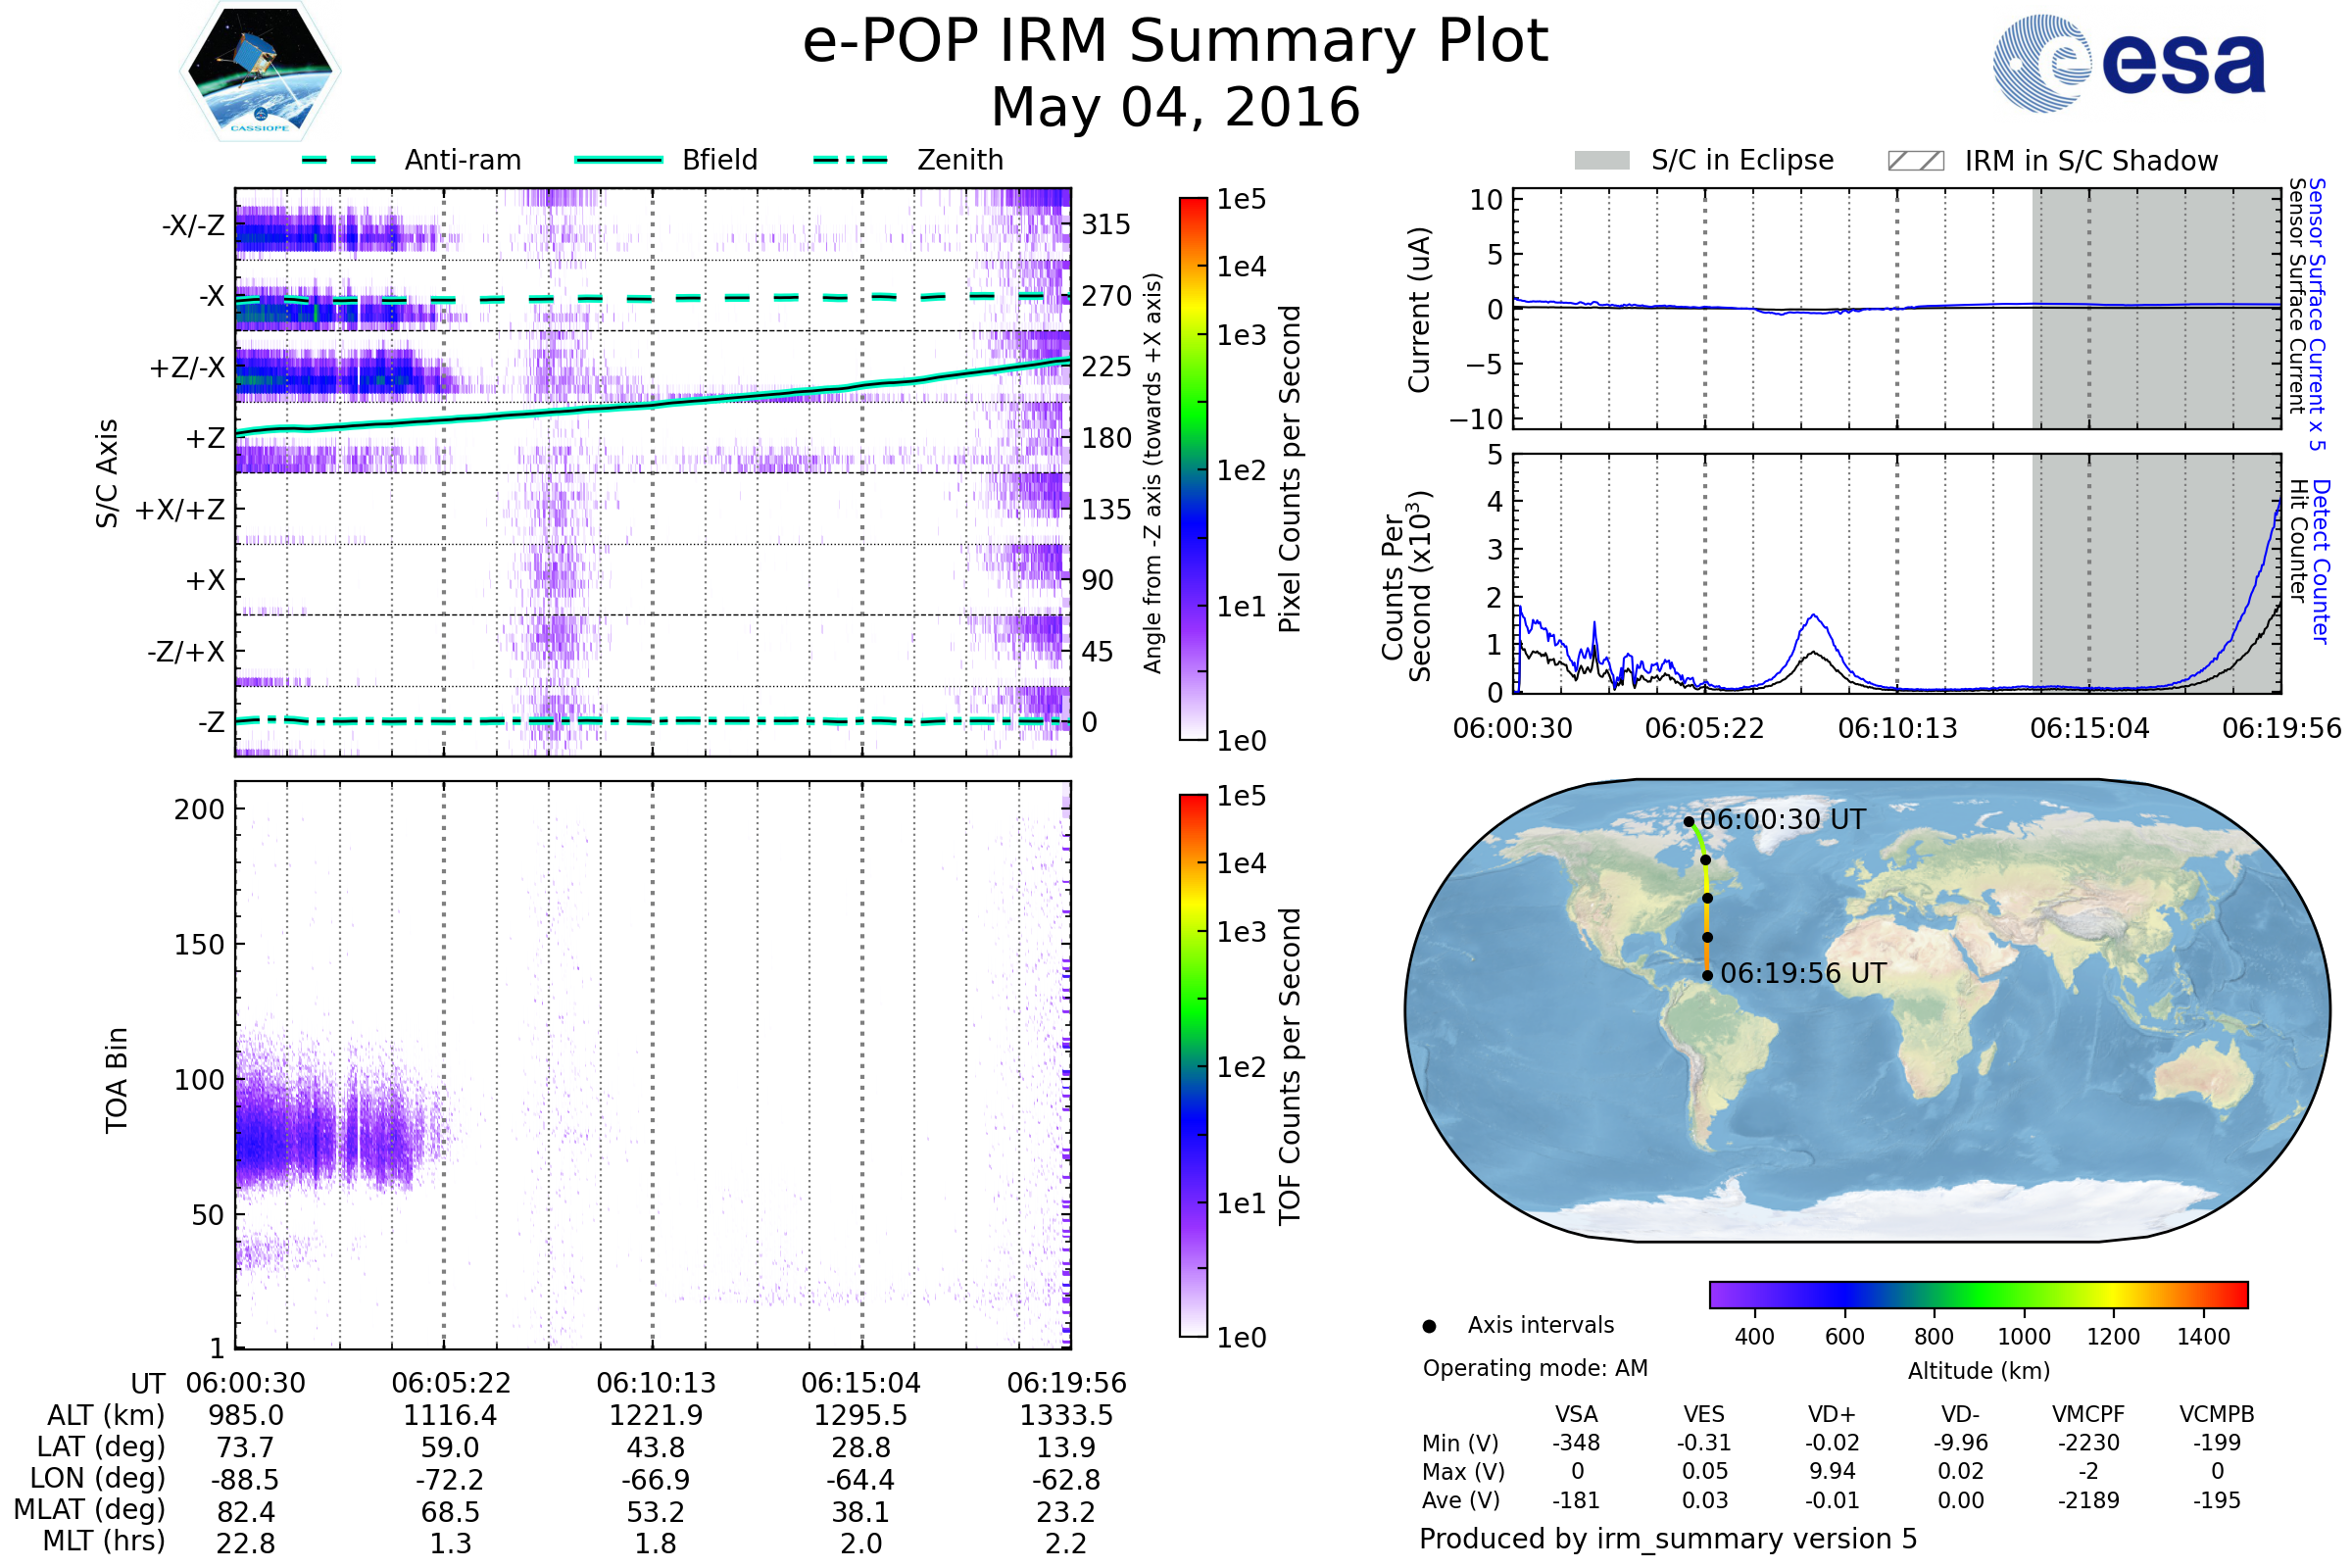Click the IRM in S/C Shadow hatched swatch
The image size is (2352, 1568).
(x=1915, y=161)
